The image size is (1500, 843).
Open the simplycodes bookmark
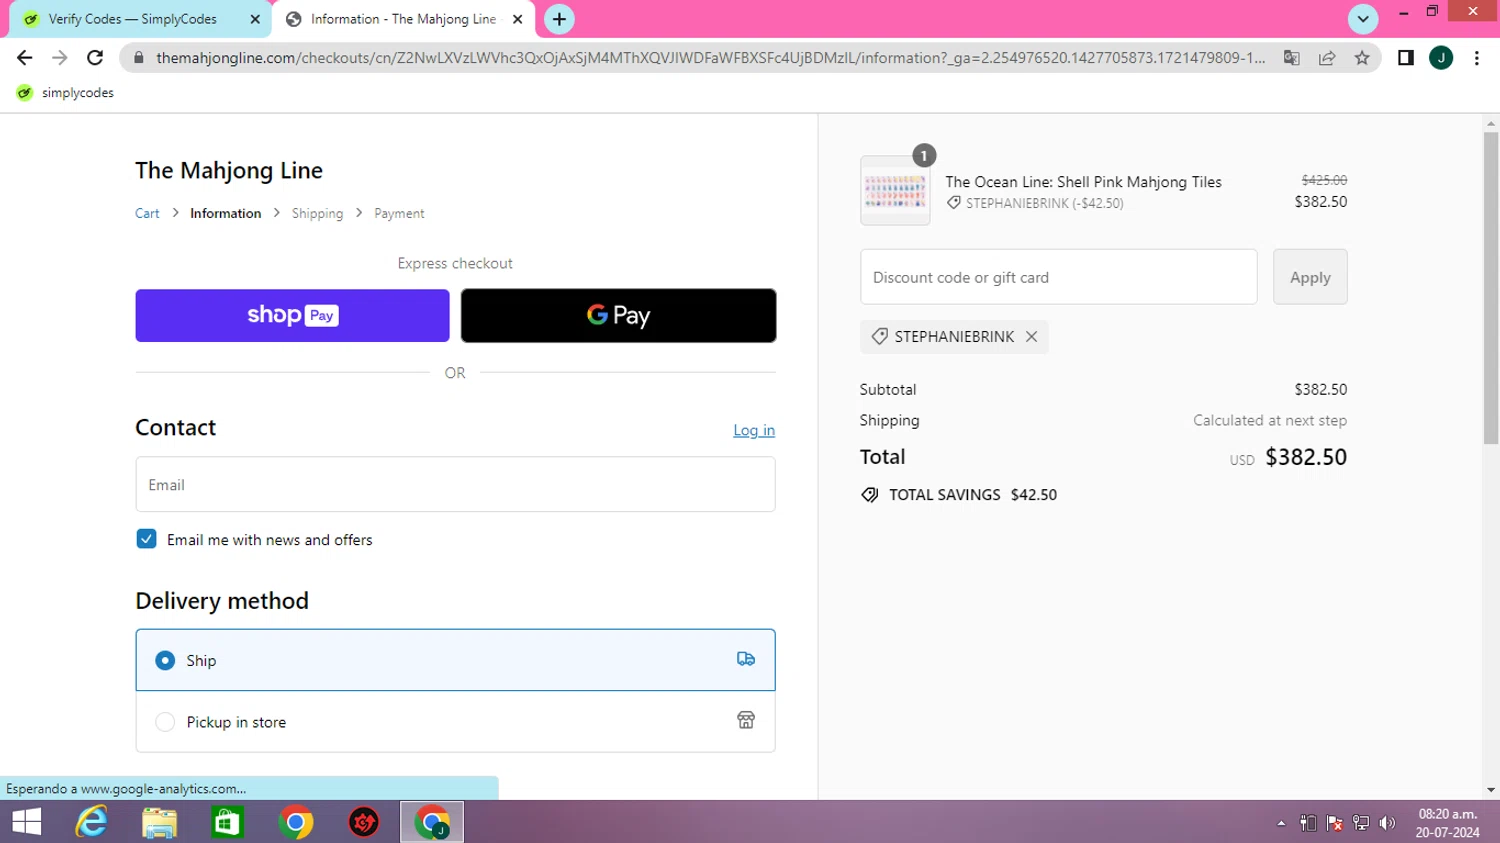click(66, 93)
